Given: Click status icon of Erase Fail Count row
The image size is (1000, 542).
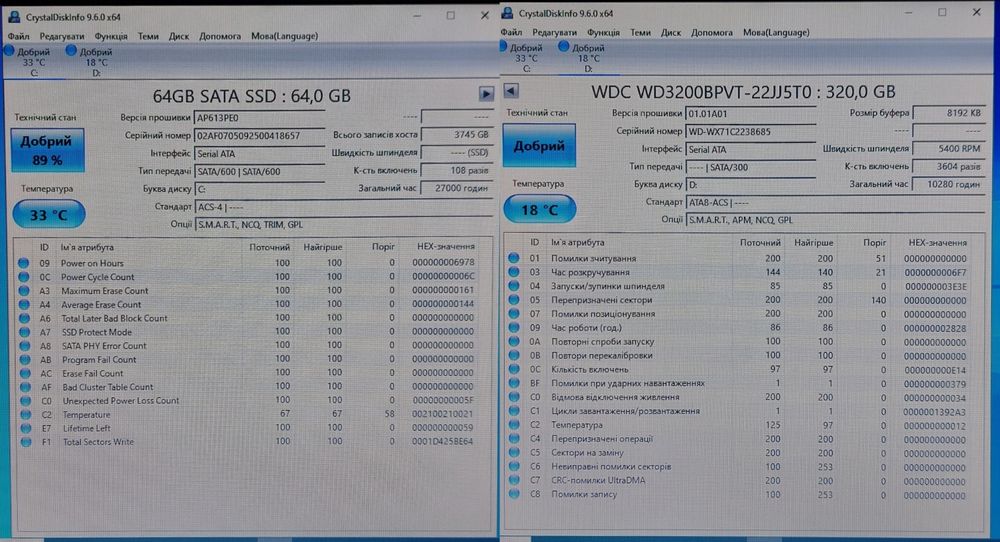Looking at the screenshot, I should click(25, 374).
